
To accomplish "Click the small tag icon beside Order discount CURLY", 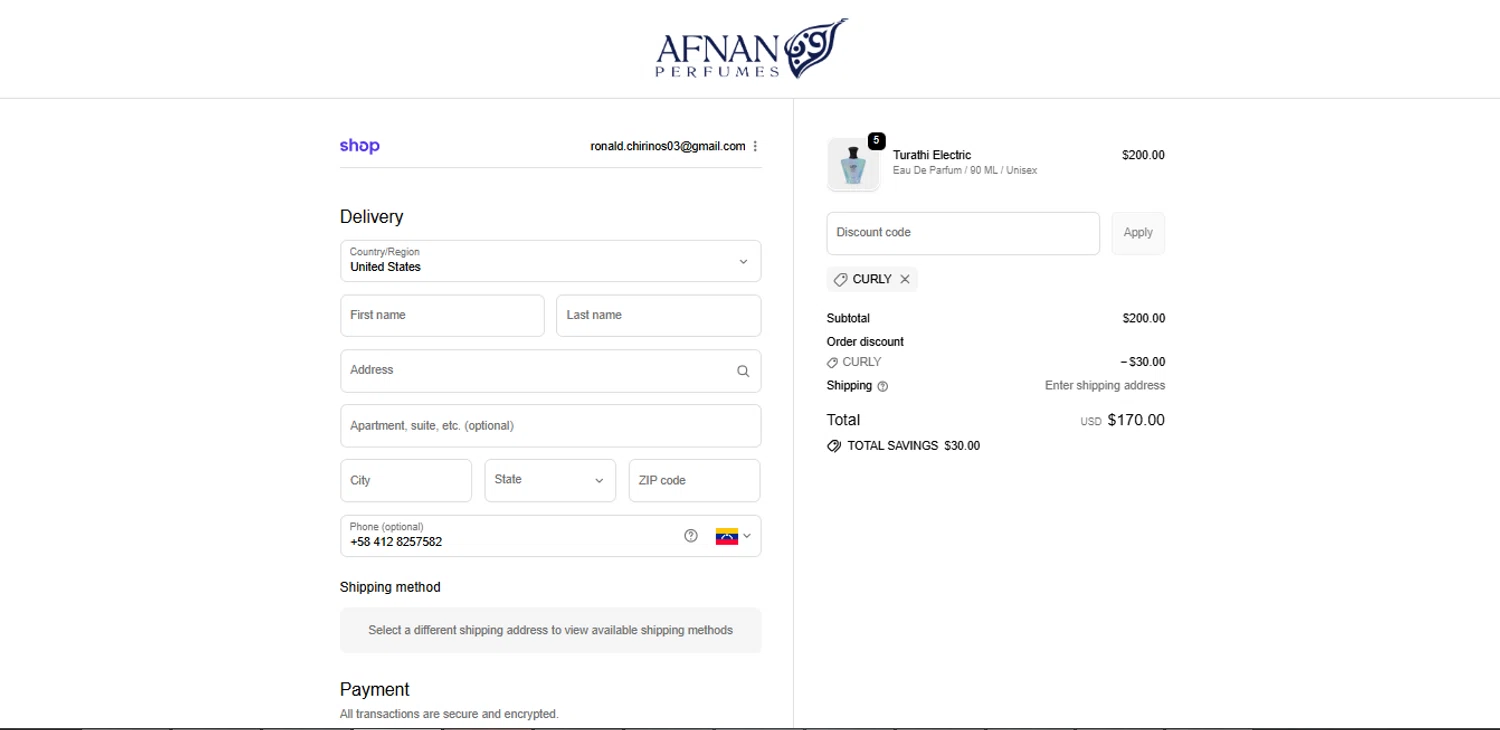I will point(833,363).
